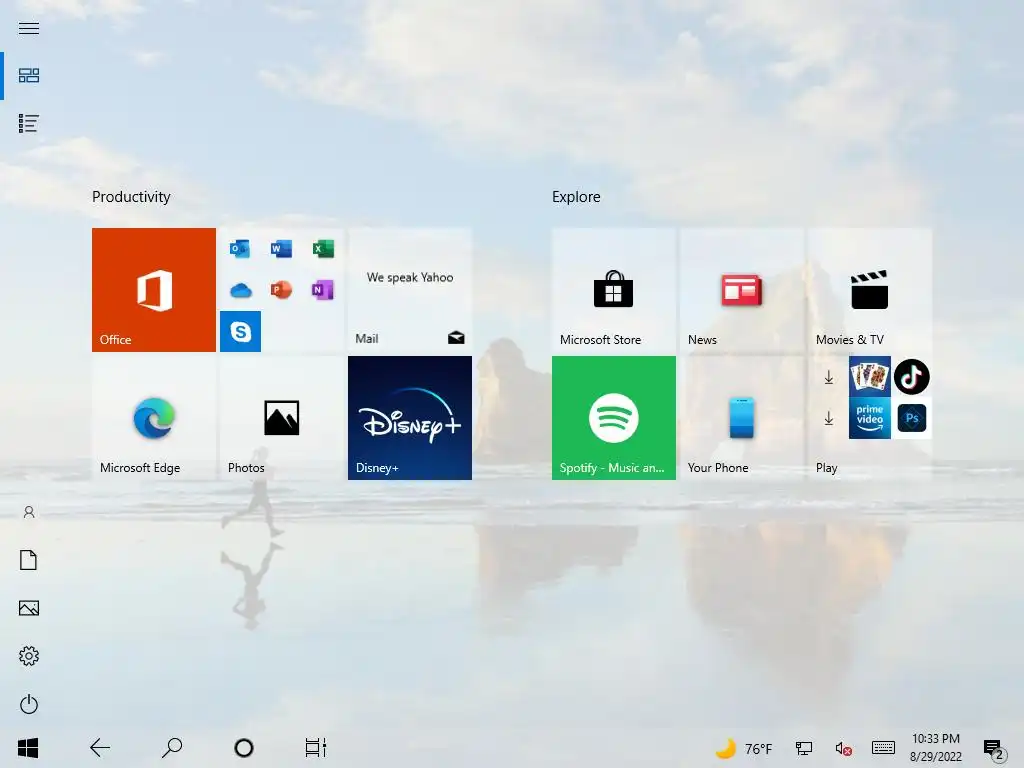Viewport: 1024px width, 768px height.
Task: Open OneDrive small tile
Action: (240, 289)
